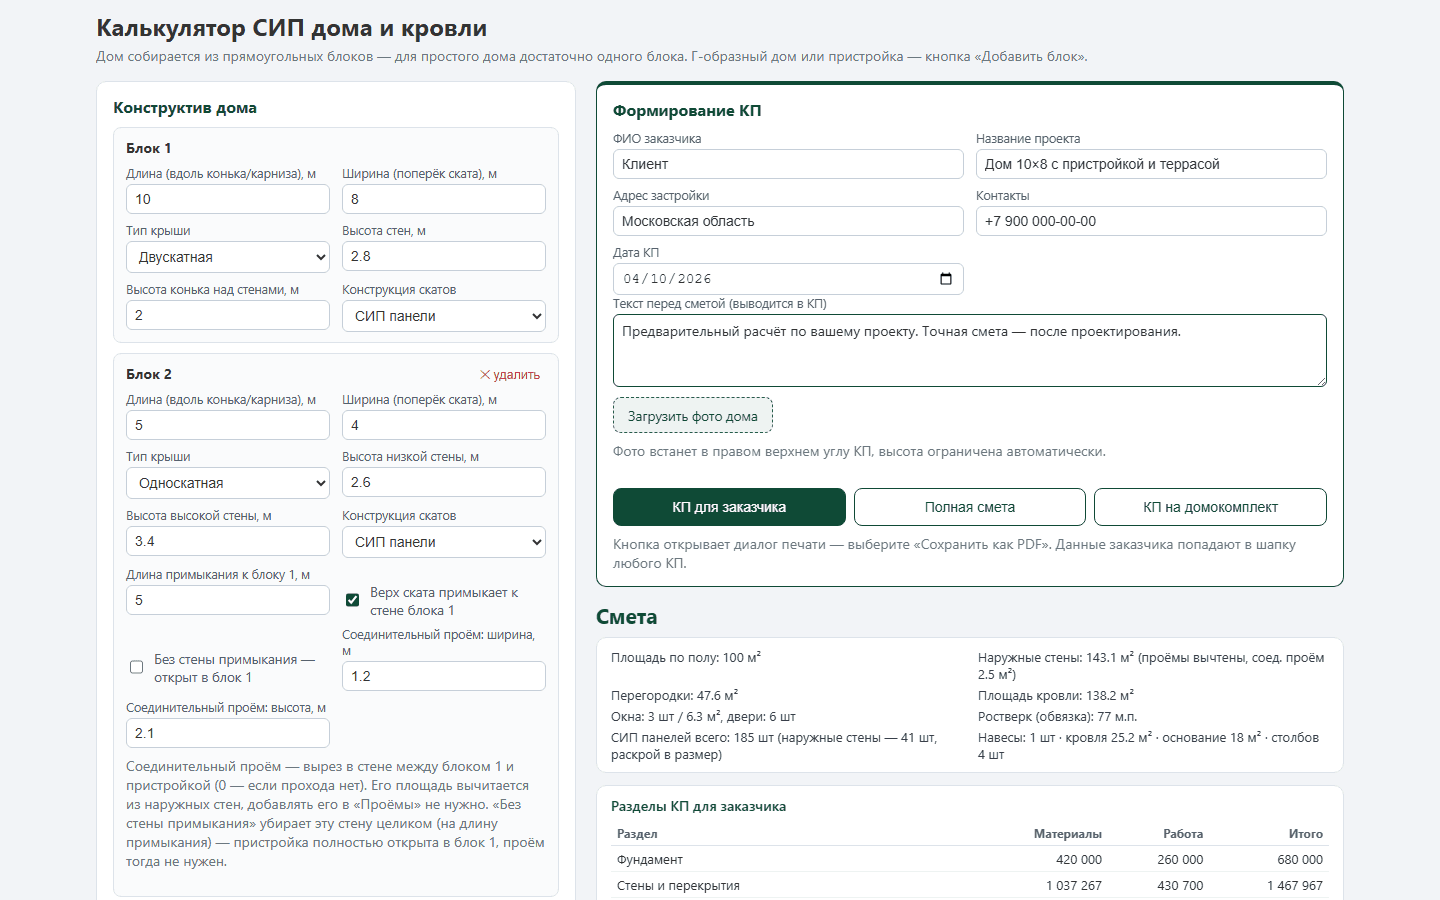This screenshot has height=900, width=1440.
Task: Click Загрузить фото дома upload button
Action: pyautogui.click(x=693, y=416)
